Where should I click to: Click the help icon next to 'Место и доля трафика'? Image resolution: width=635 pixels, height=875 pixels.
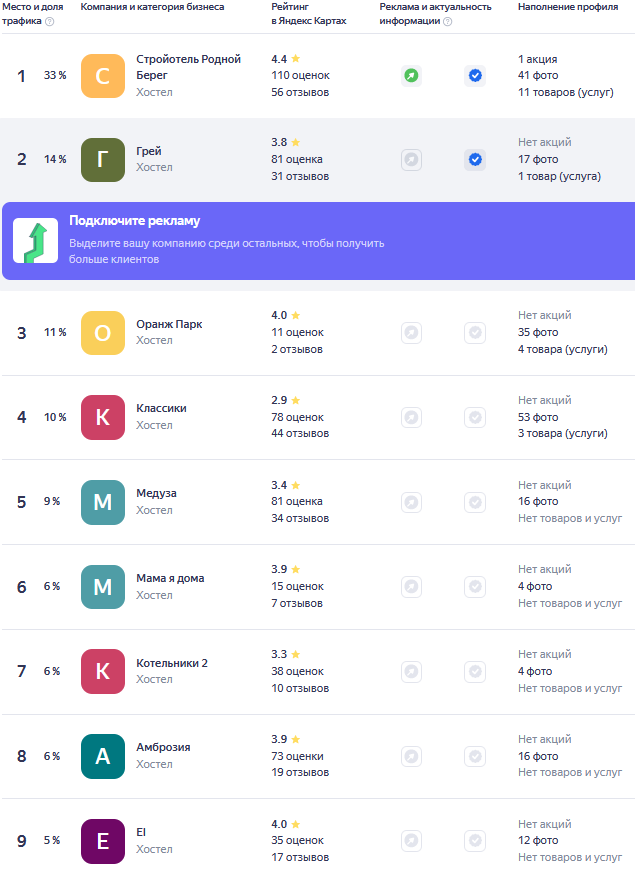(x=50, y=22)
